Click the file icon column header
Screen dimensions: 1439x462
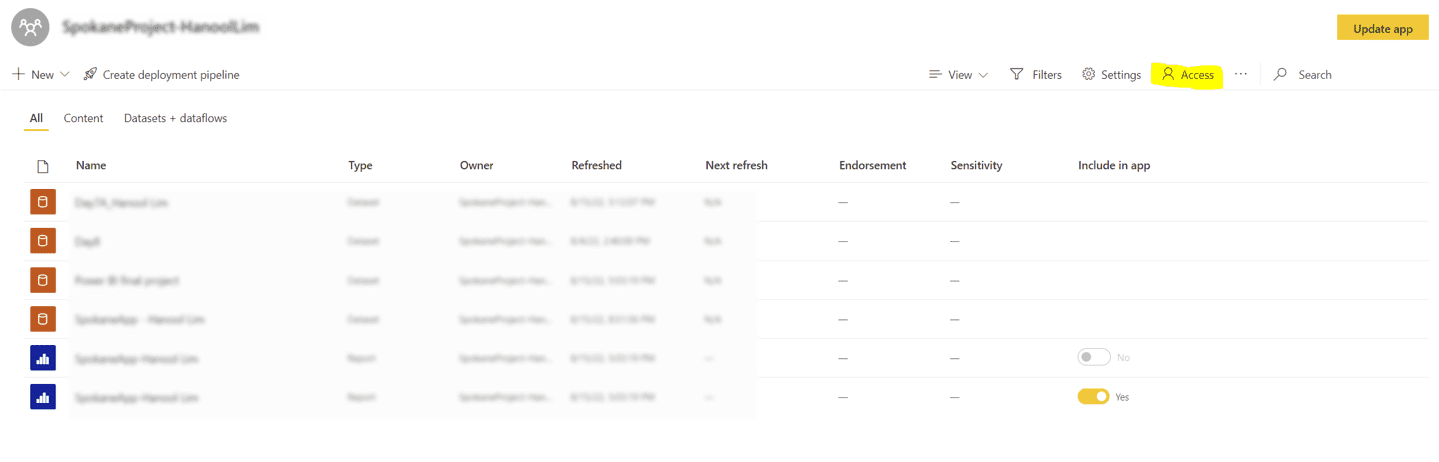click(x=42, y=166)
